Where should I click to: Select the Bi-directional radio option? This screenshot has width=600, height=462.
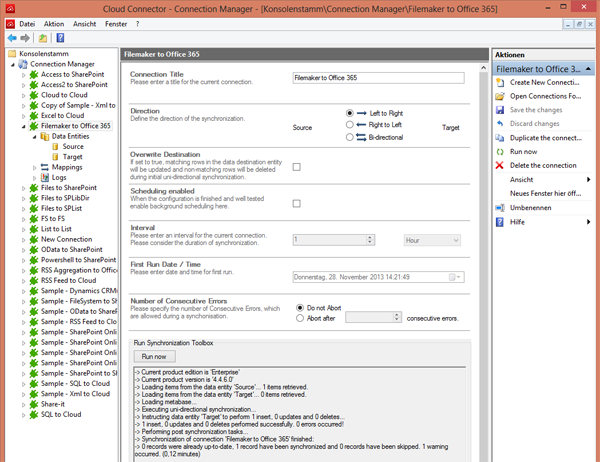pyautogui.click(x=349, y=137)
